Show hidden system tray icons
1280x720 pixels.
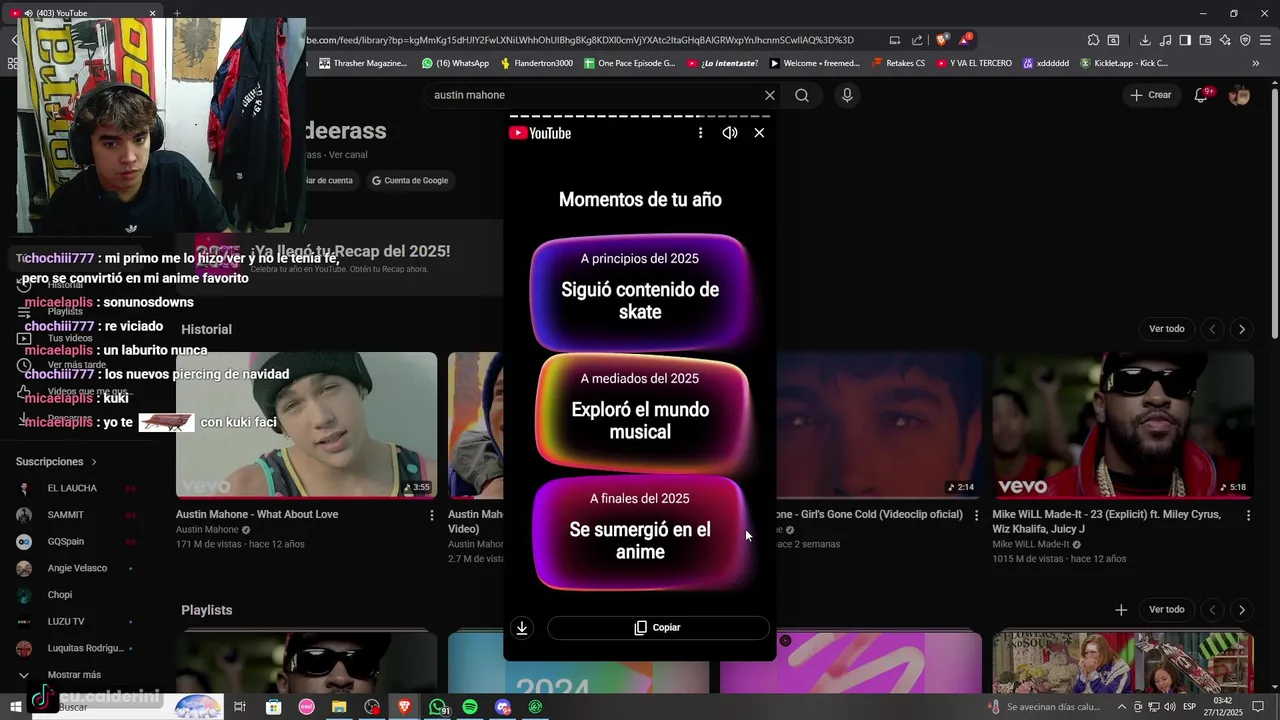[x=1121, y=707]
